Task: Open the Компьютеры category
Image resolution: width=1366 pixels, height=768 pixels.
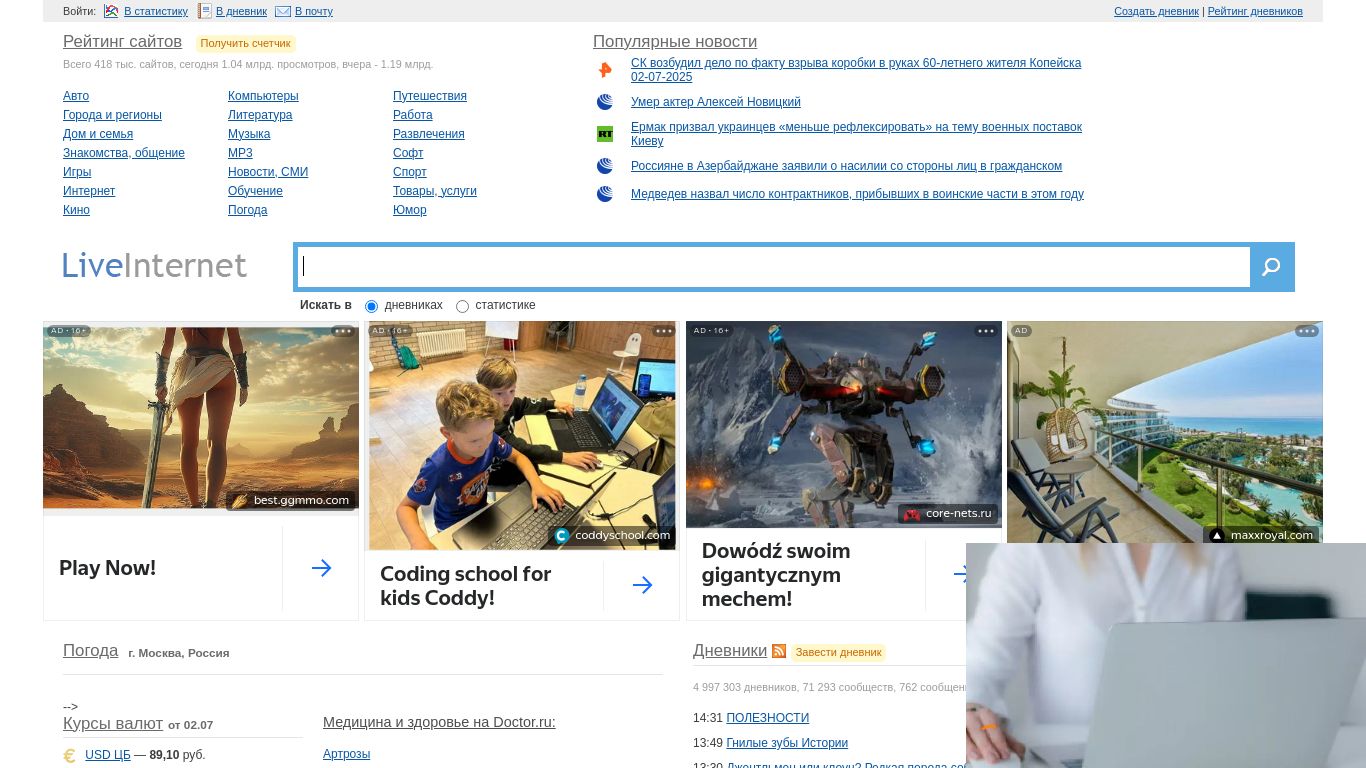Action: coord(263,96)
